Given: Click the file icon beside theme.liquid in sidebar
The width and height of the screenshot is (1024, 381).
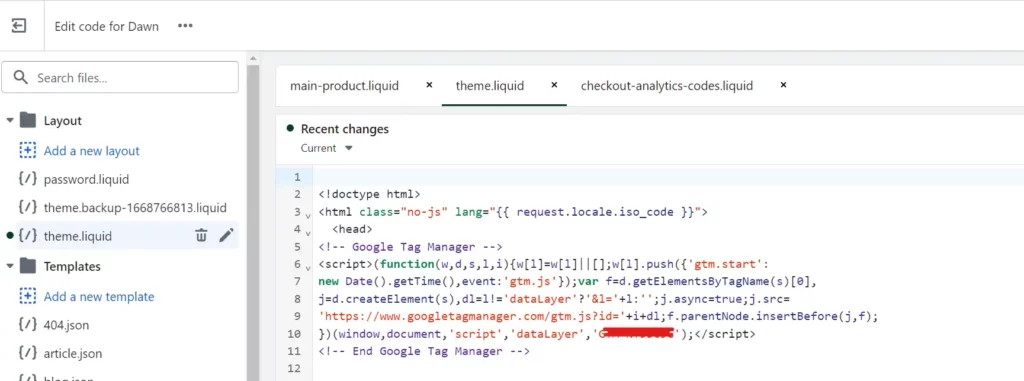Looking at the screenshot, I should (27, 236).
